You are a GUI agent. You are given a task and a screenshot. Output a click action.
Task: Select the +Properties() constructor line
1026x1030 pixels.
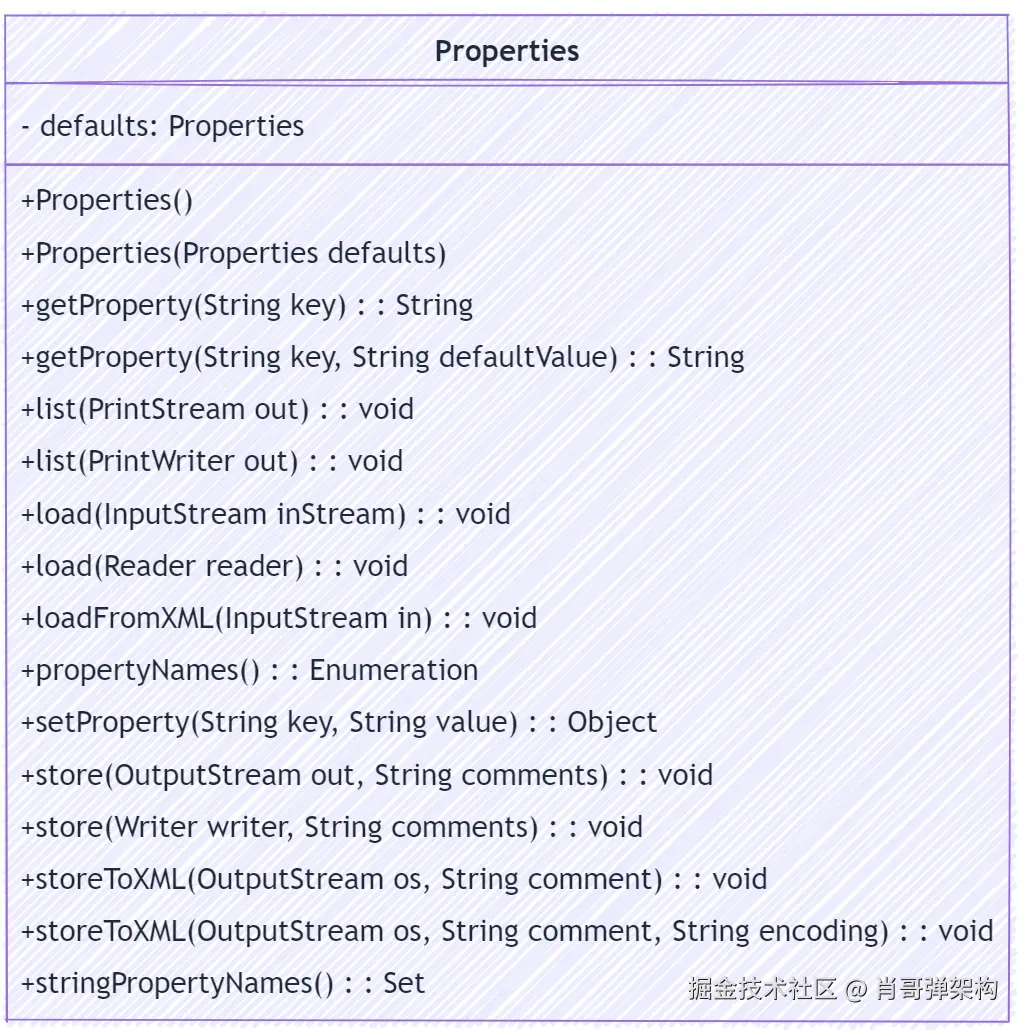tap(107, 200)
